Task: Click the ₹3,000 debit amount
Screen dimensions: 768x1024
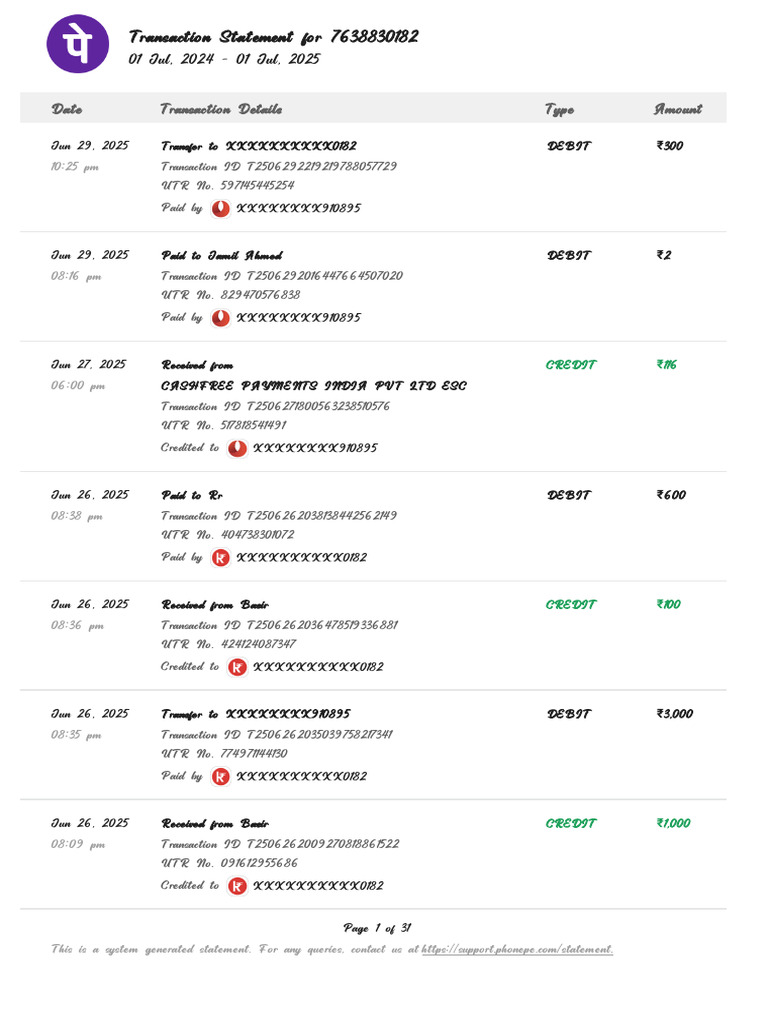Action: click(674, 714)
